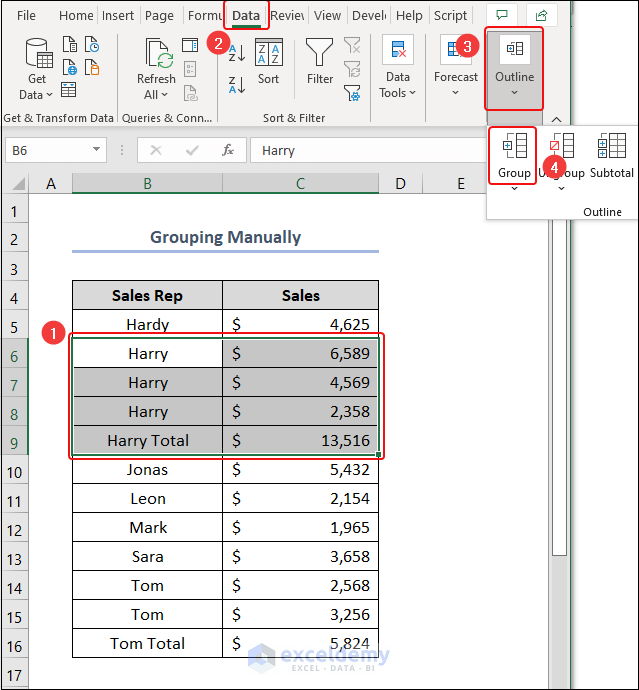Screen dimensions: 639x690
Task: Click the Harry Total cell
Action: (147, 440)
